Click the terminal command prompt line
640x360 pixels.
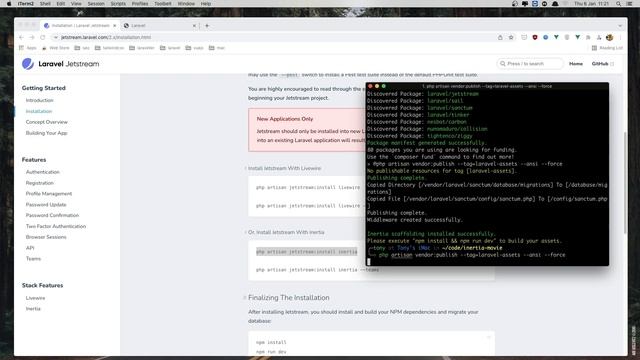tap(472, 255)
